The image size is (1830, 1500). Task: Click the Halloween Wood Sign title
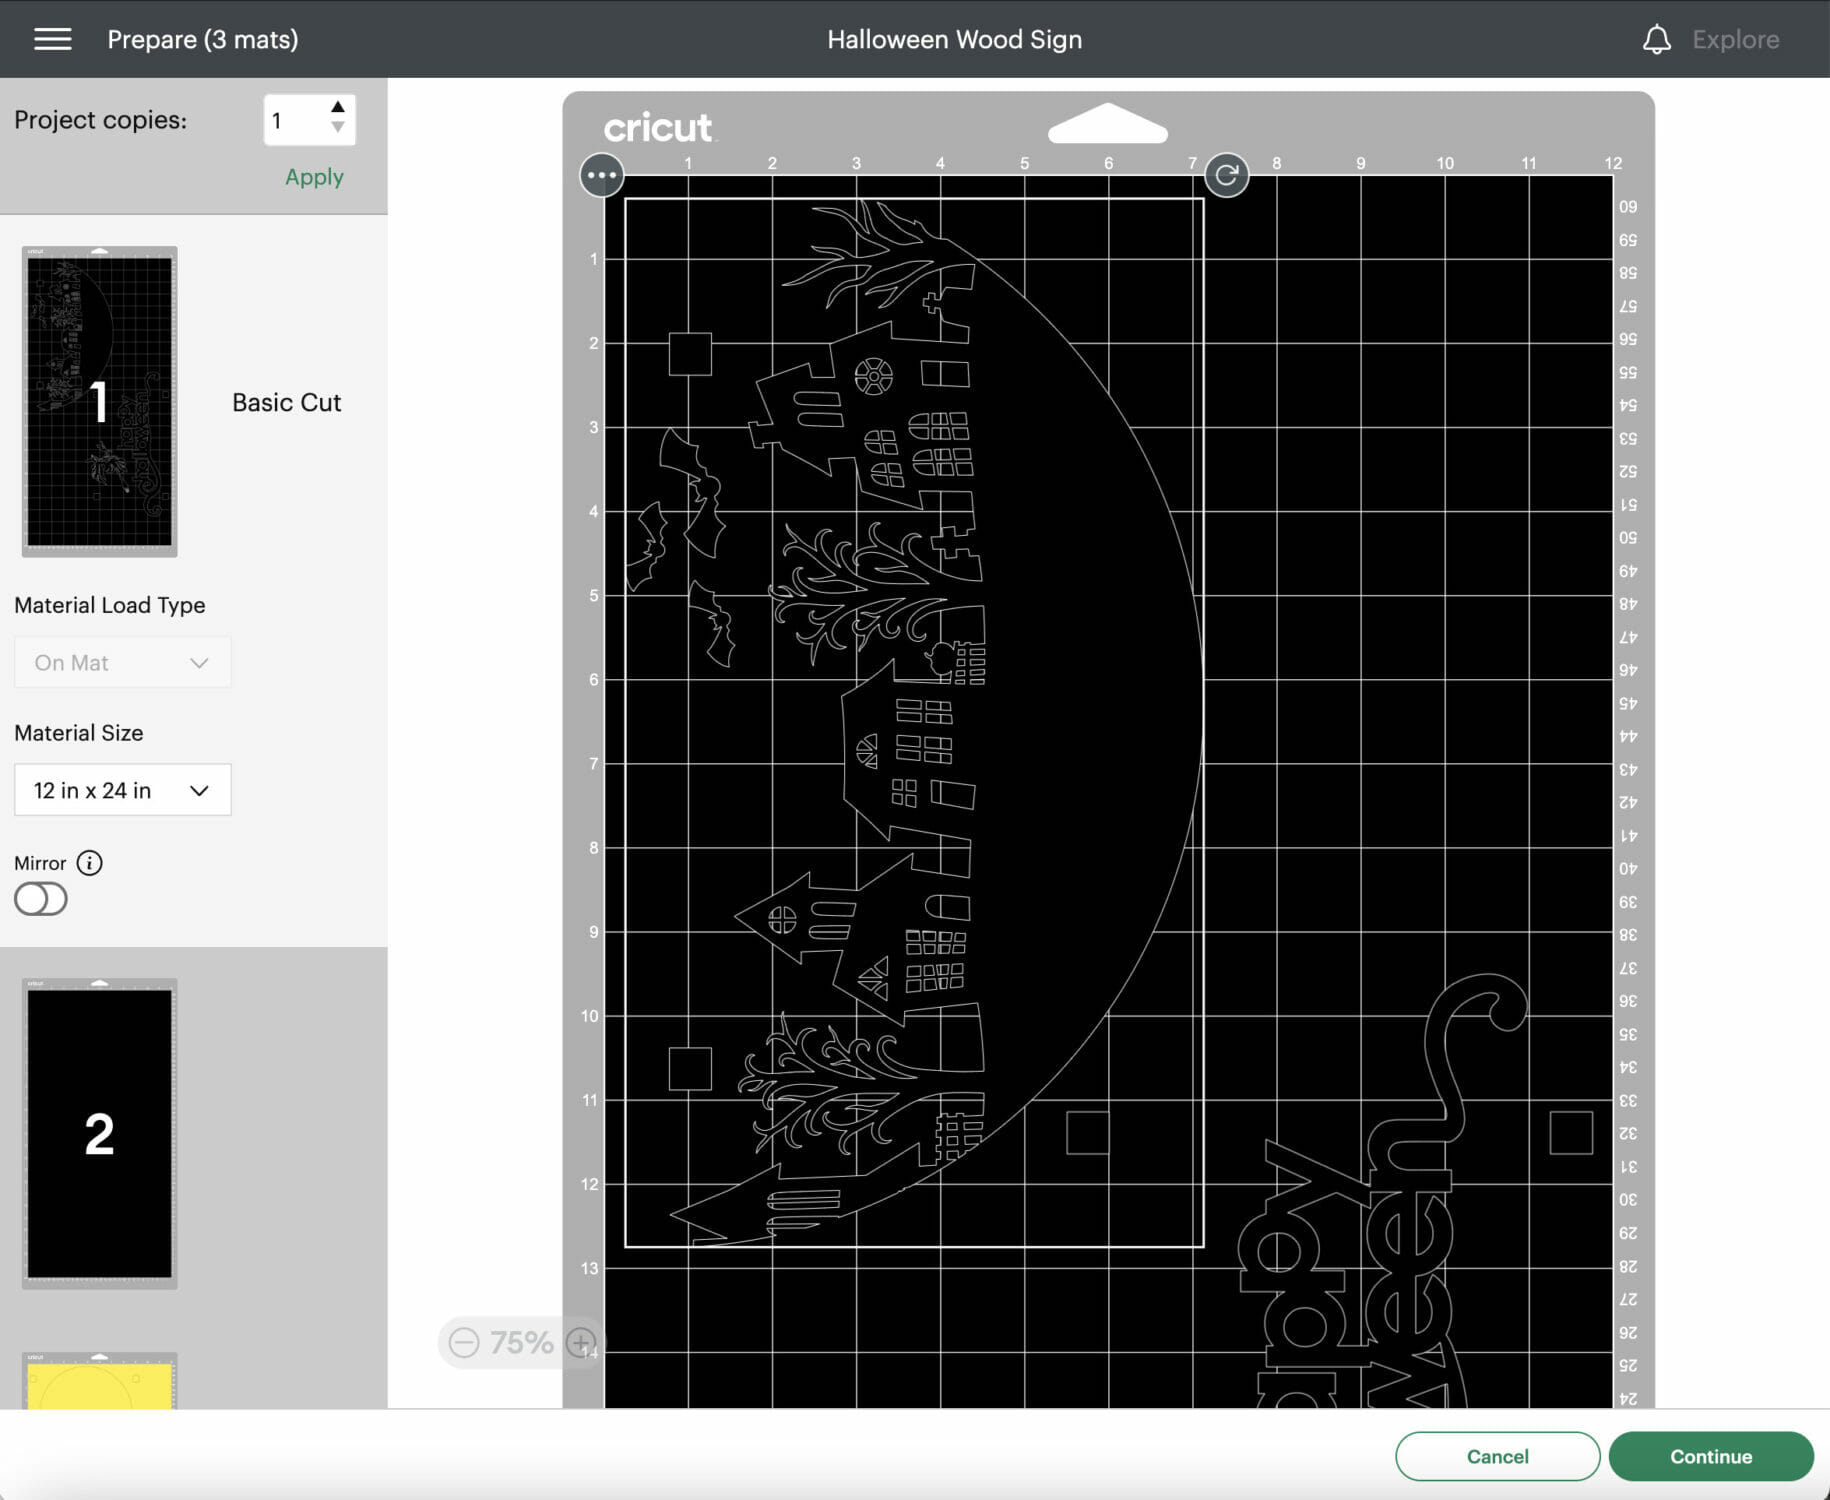point(954,39)
